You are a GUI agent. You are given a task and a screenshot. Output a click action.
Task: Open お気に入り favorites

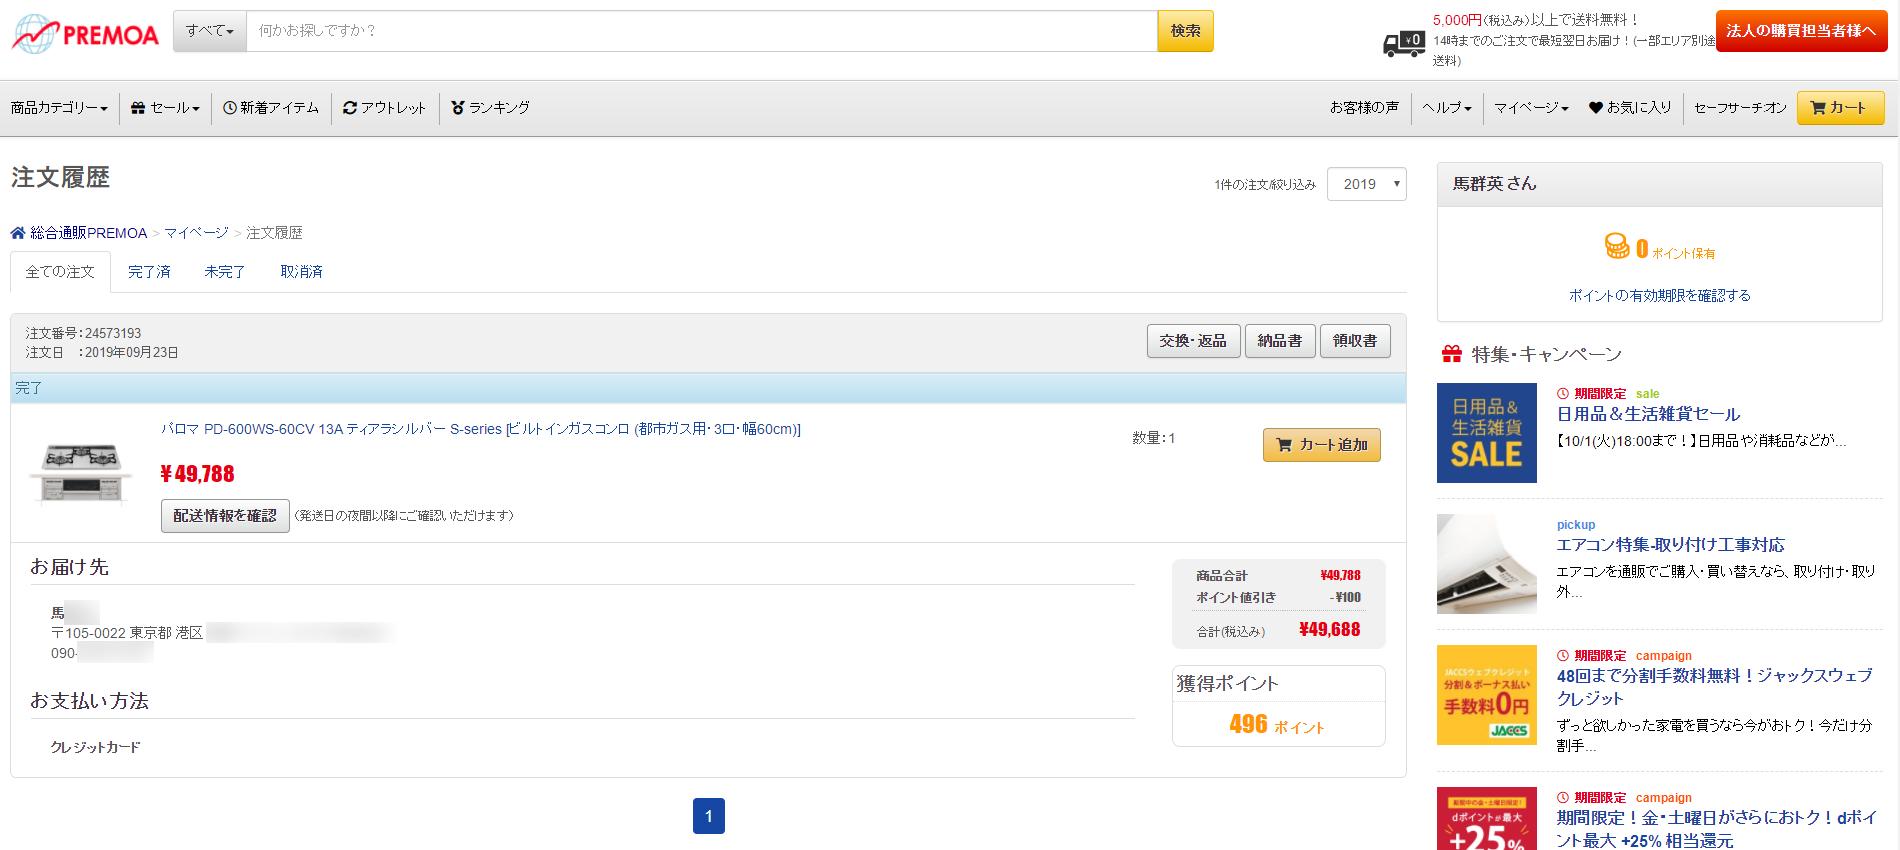1630,108
